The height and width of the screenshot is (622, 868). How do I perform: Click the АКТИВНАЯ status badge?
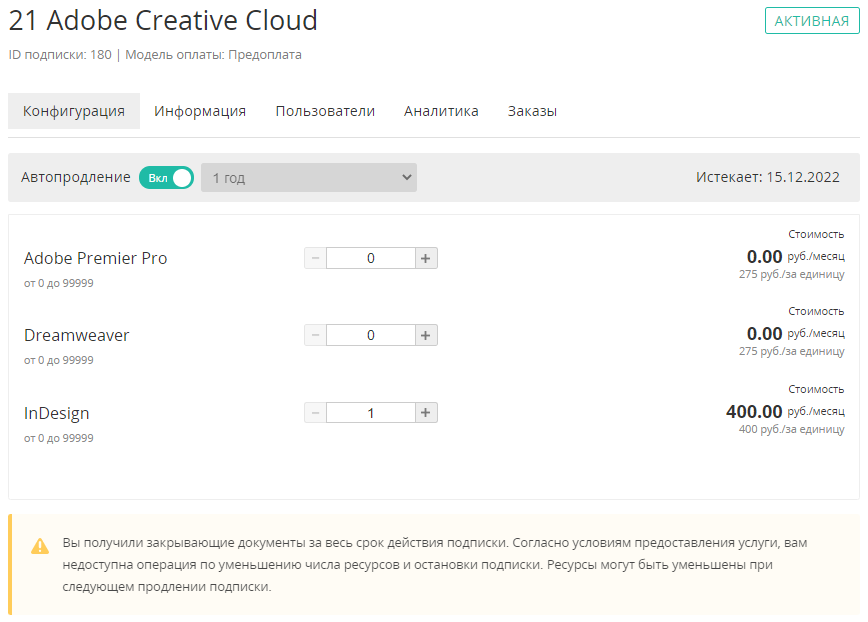(x=811, y=21)
